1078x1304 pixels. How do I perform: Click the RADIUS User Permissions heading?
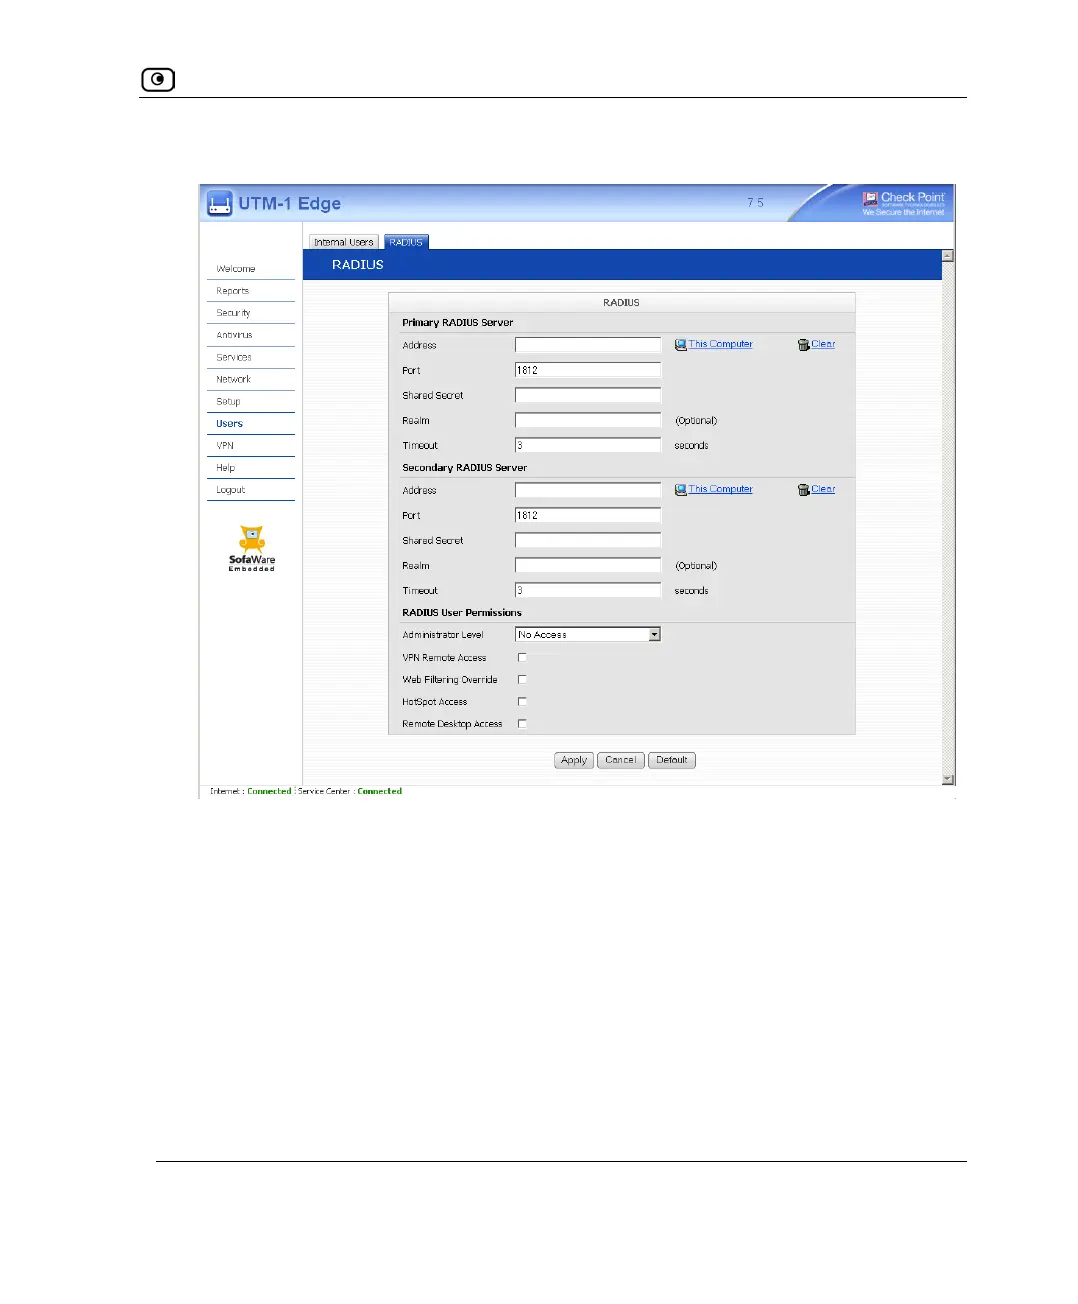coord(462,613)
